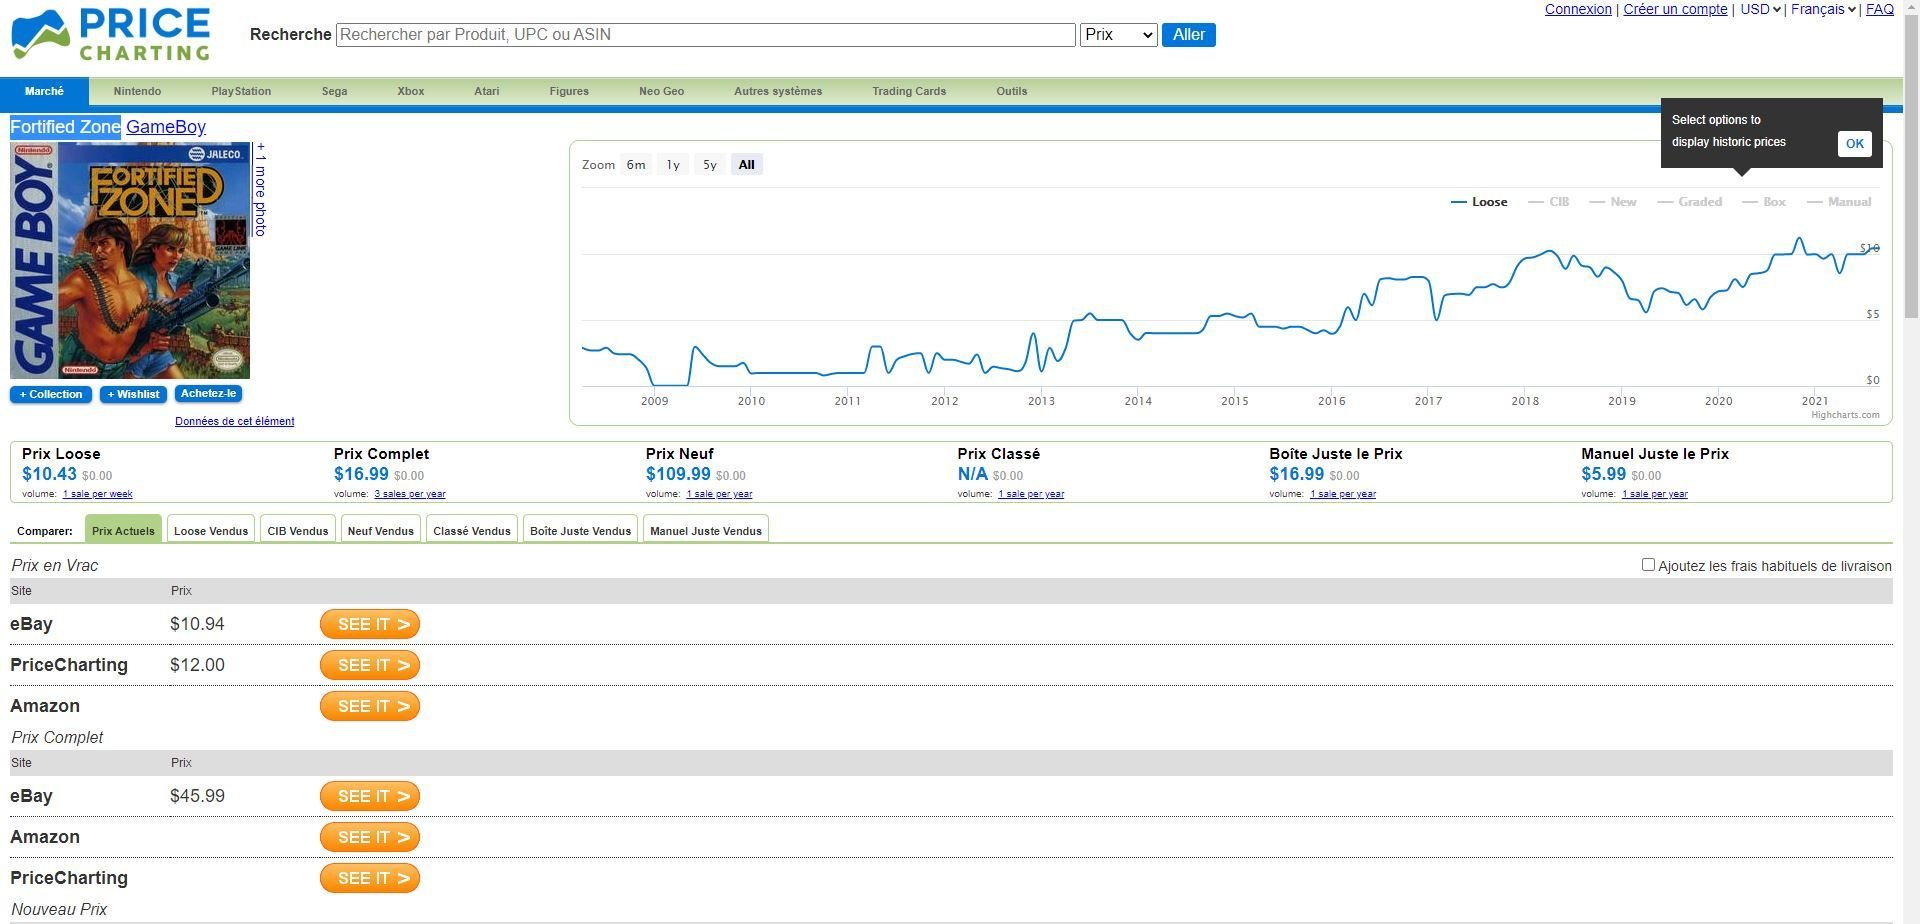The image size is (1920, 924).
Task: Dismiss the tooltip with OK button
Action: 1854,144
